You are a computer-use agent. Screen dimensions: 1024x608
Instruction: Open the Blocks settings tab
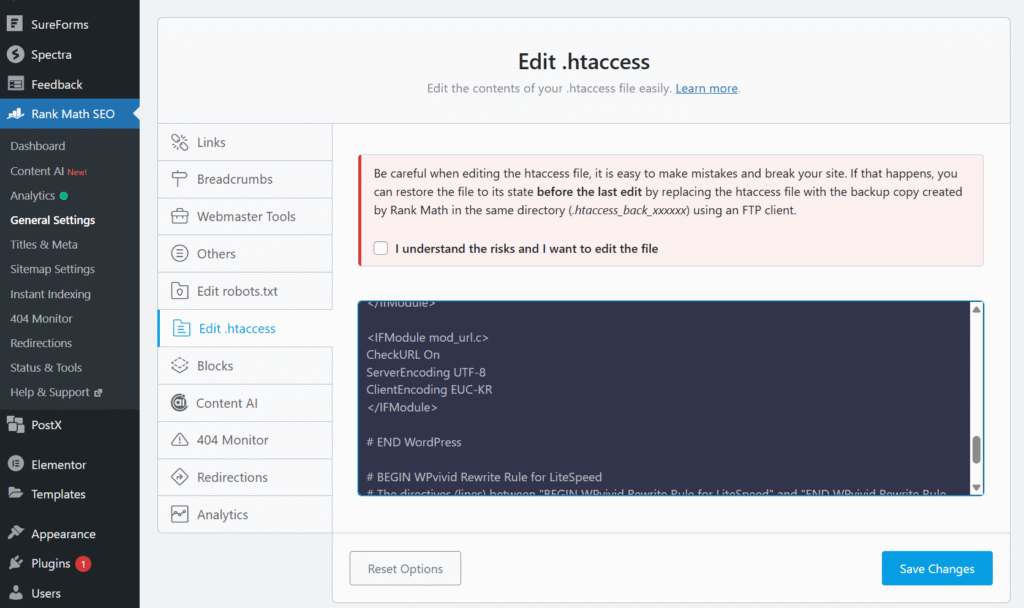tap(245, 365)
